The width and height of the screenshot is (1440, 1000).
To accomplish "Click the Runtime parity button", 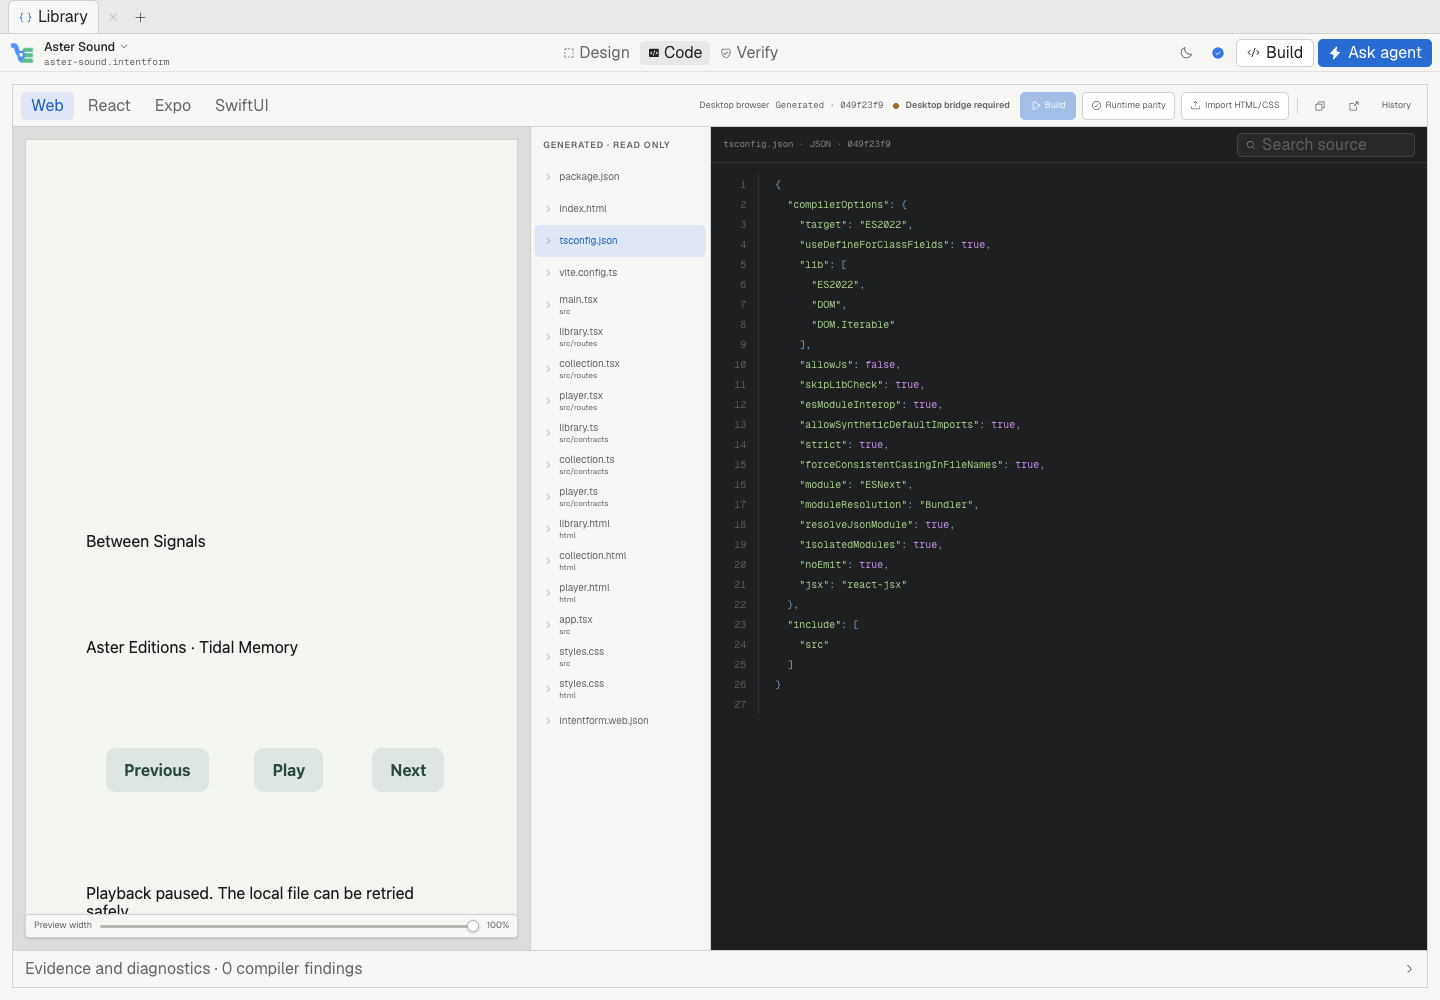I will (x=1129, y=106).
